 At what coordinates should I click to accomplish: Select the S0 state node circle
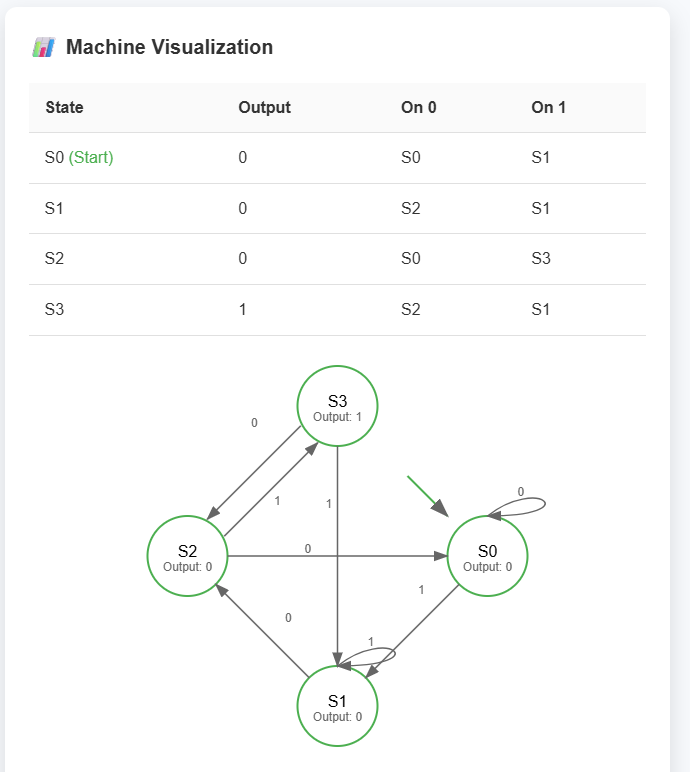(487, 556)
